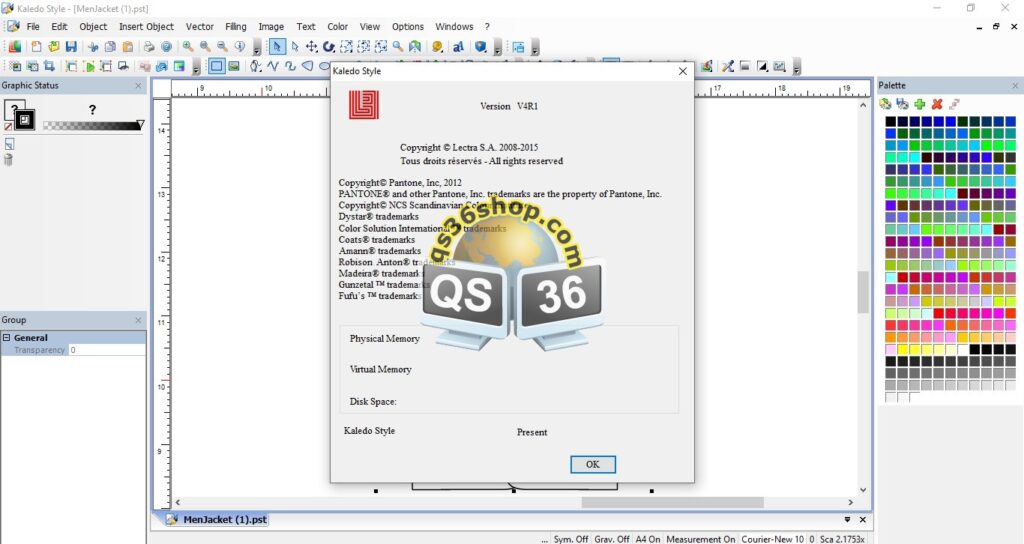The height and width of the screenshot is (544, 1024).
Task: Toggle the arrow selection tool
Action: (277, 47)
